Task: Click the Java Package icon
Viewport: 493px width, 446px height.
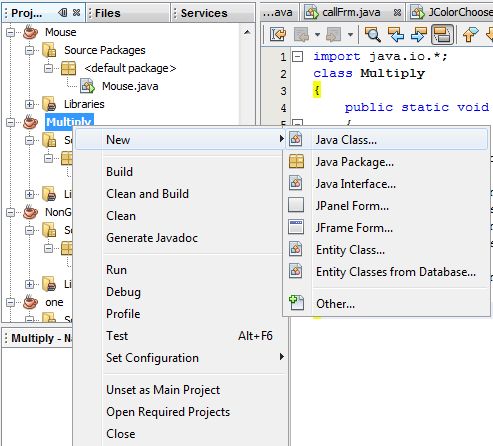Action: coord(296,161)
